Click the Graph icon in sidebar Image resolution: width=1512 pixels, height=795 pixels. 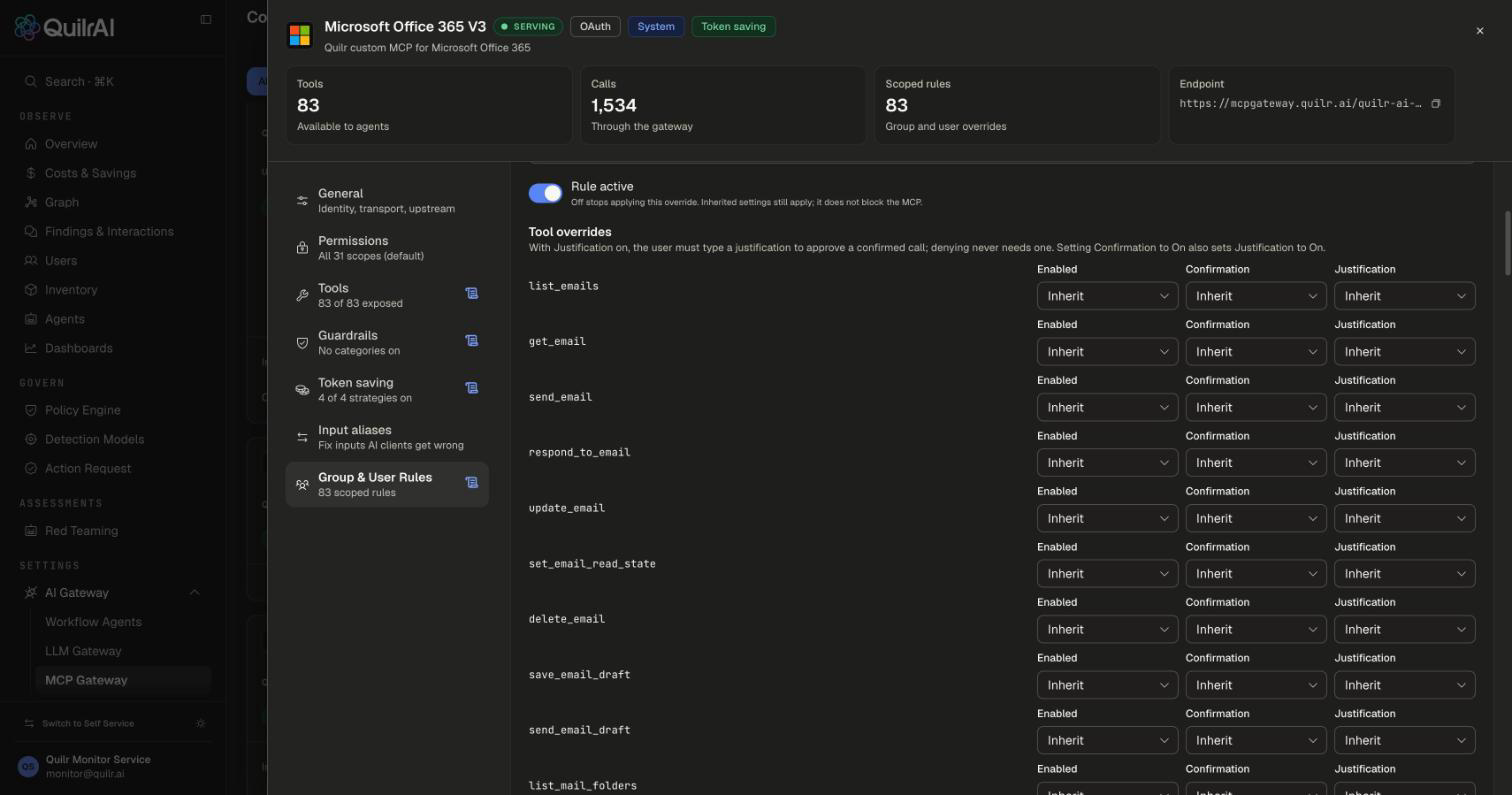(x=30, y=202)
